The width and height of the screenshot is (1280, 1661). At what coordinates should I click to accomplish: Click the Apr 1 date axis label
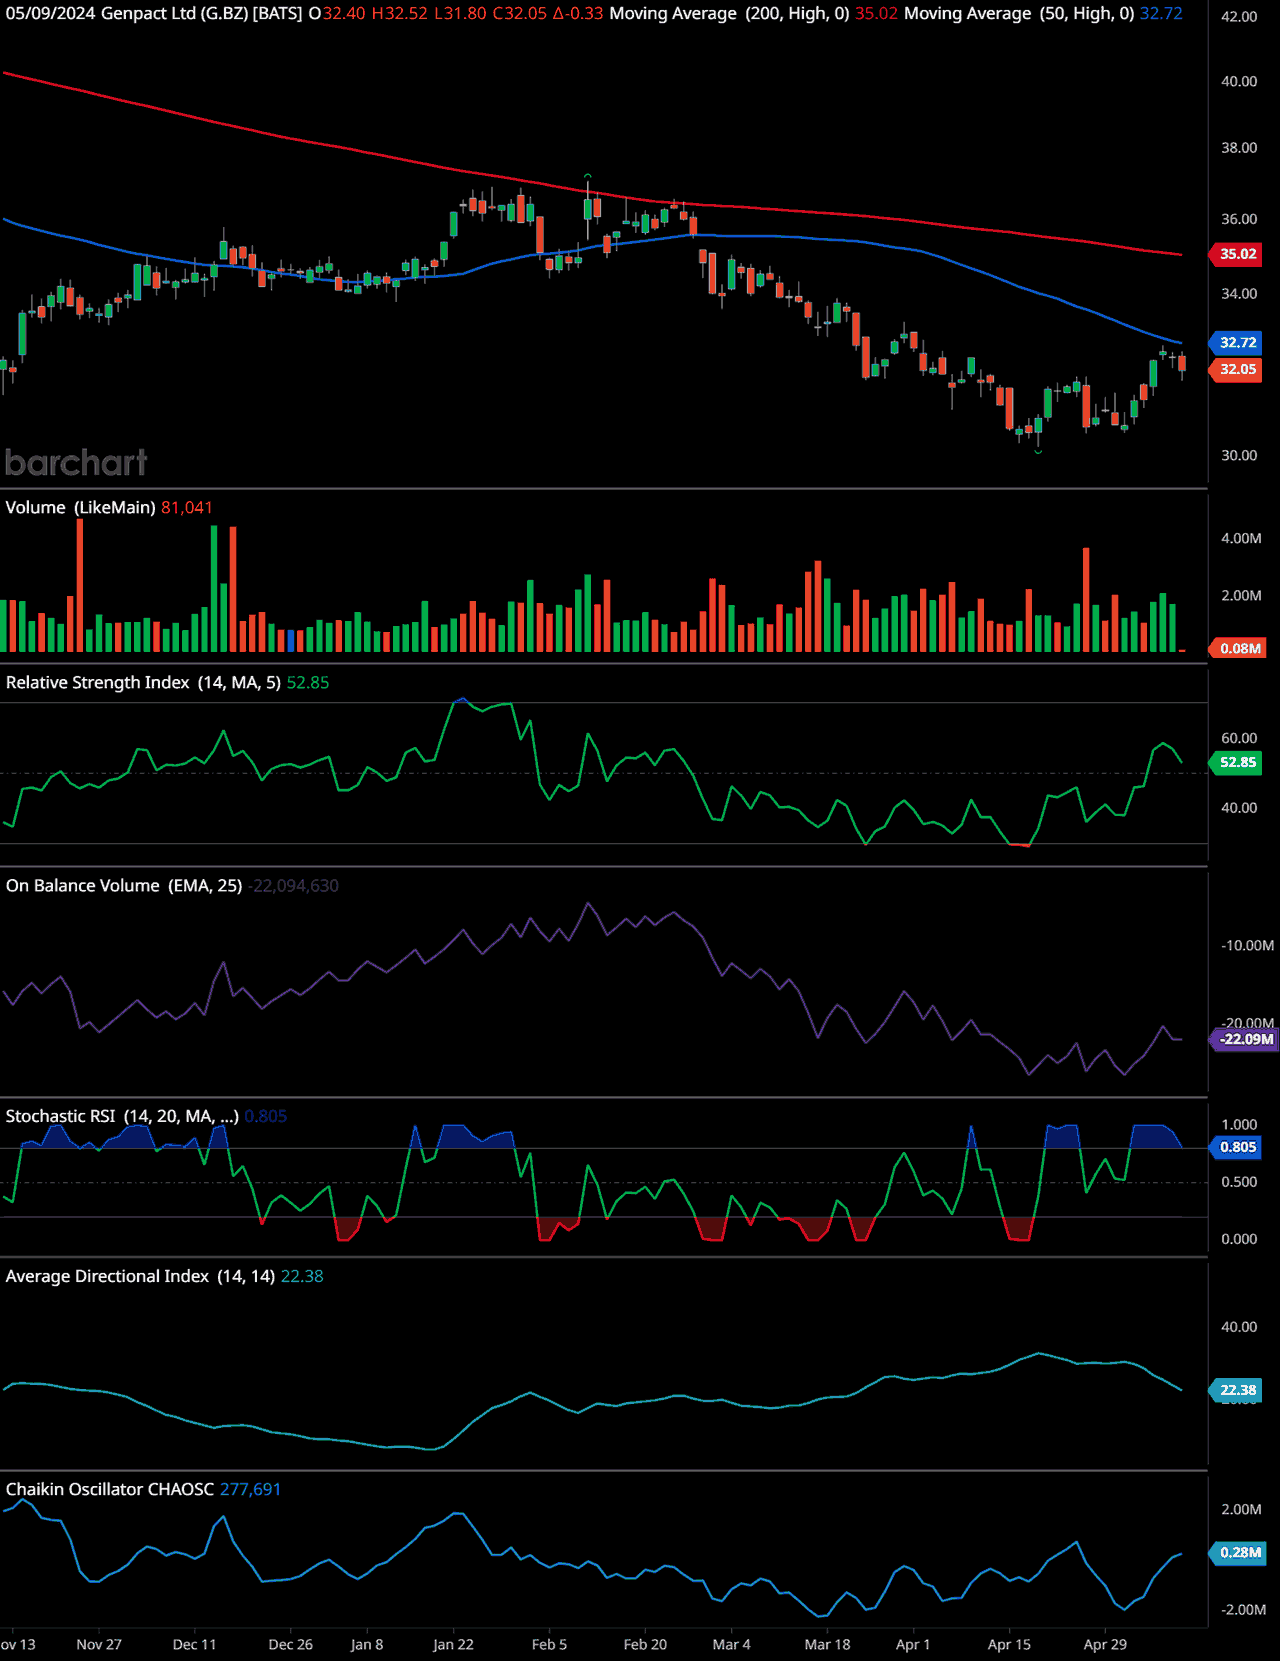[x=913, y=1645]
